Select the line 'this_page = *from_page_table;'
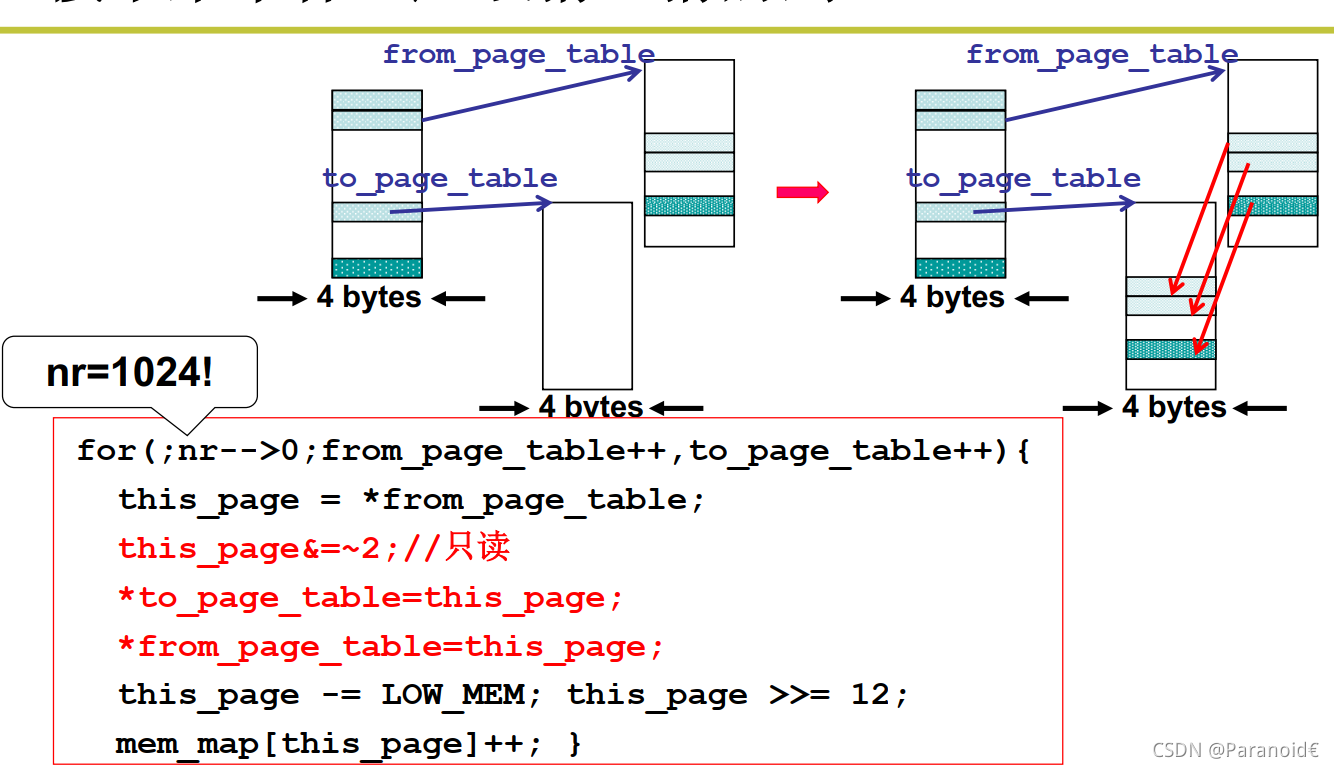The width and height of the screenshot is (1334, 768). pos(412,500)
